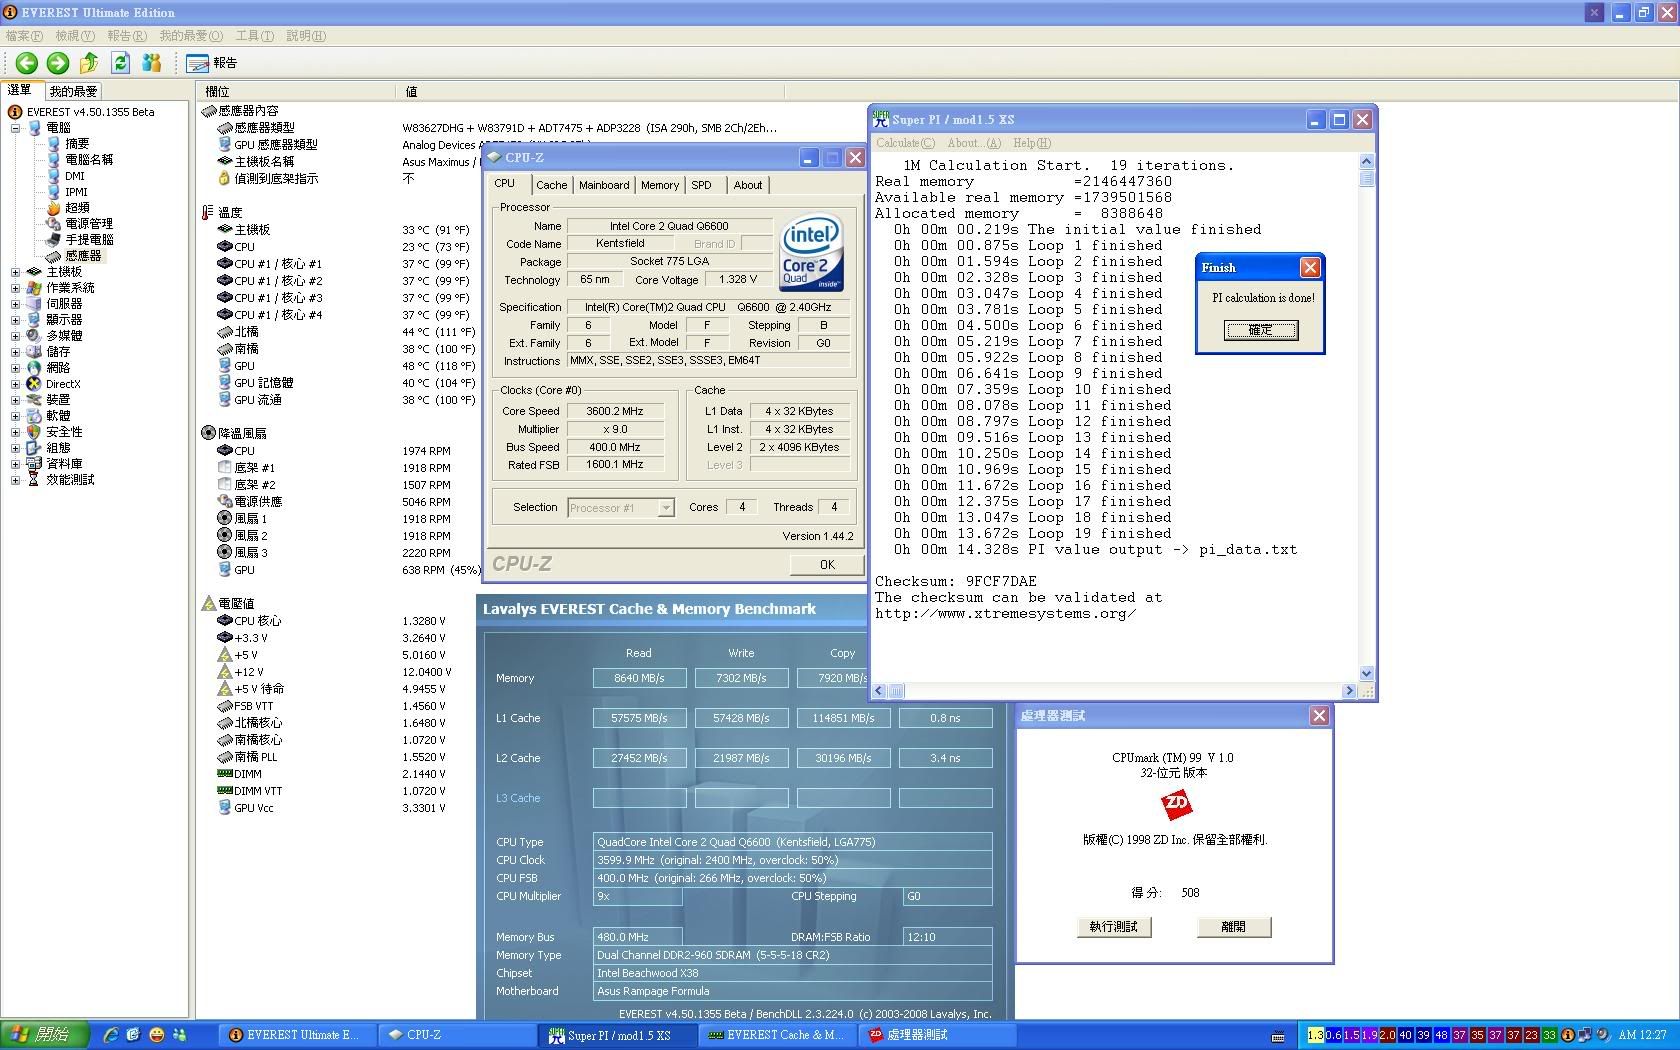1680x1050 pixels.
Task: Click the 降溫風扇 fan section icon
Action: (208, 433)
